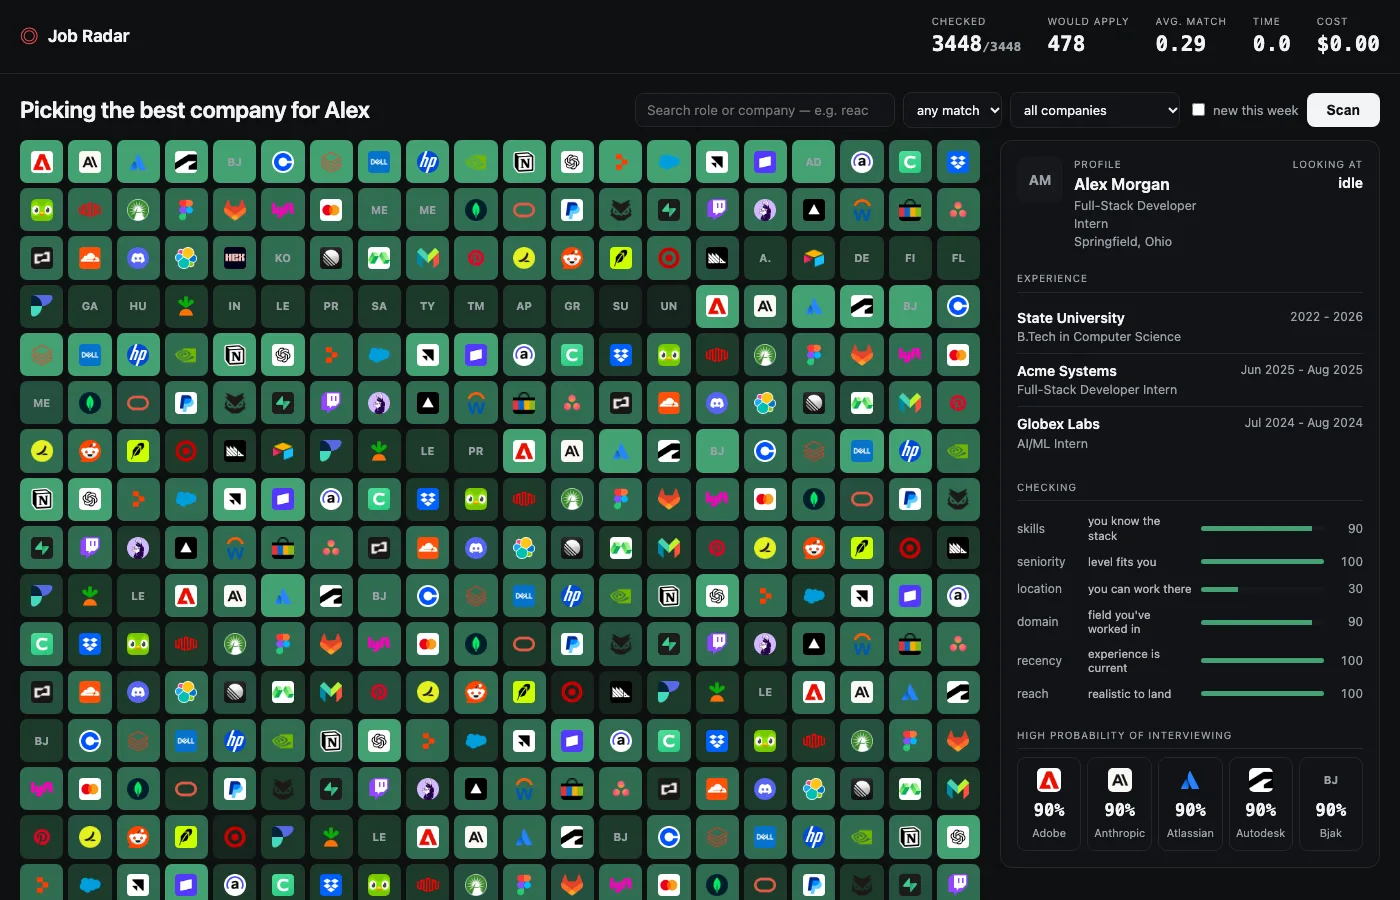1400x900 pixels.
Task: Select the KO company tile
Action: click(283, 258)
